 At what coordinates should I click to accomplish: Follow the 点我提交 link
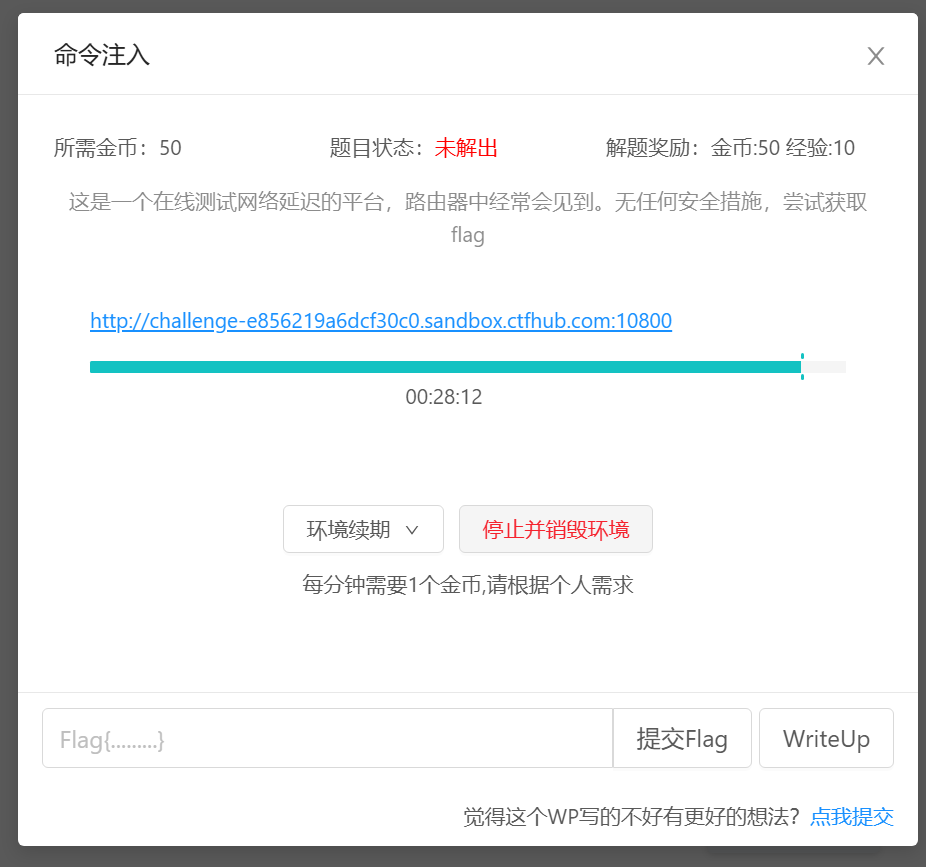[x=851, y=817]
